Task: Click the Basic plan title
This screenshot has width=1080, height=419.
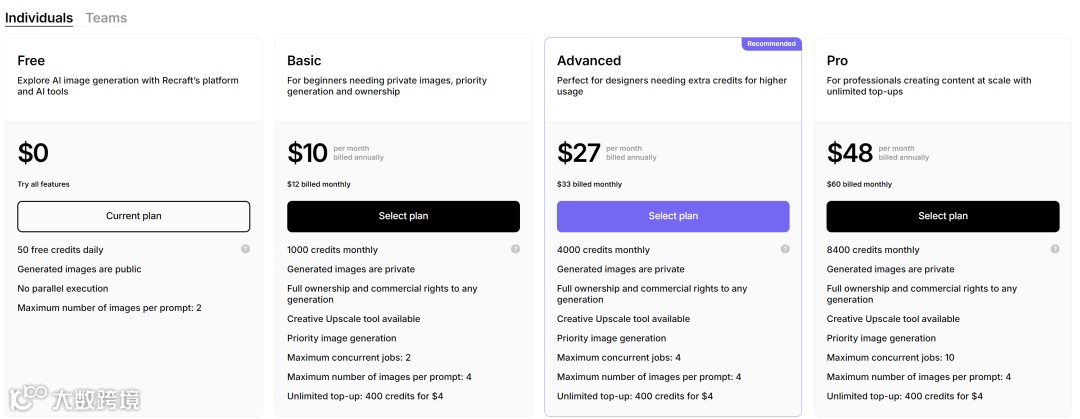Action: (x=304, y=61)
